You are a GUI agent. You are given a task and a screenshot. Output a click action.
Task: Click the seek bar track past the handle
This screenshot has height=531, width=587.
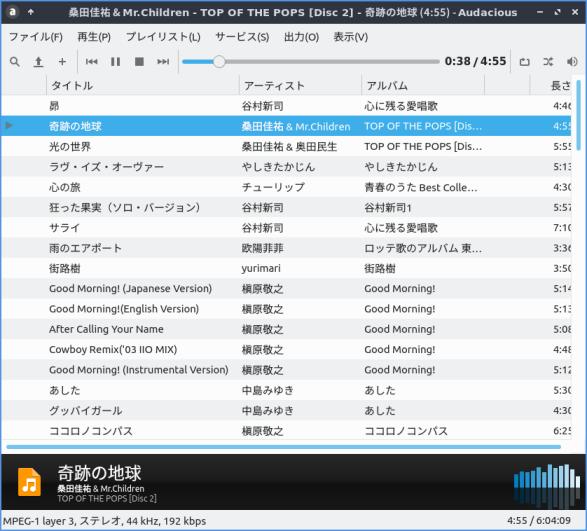tap(332, 61)
